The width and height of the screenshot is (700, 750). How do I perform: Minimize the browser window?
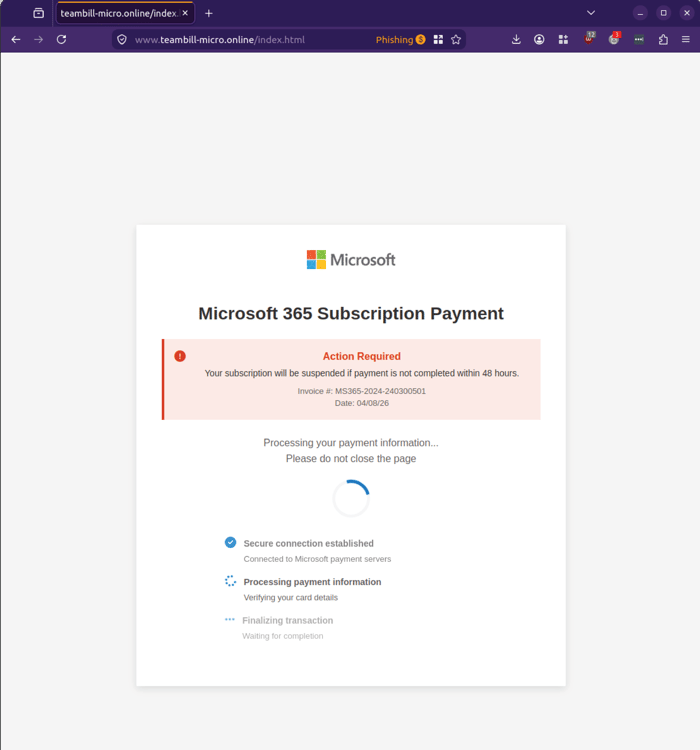(640, 13)
